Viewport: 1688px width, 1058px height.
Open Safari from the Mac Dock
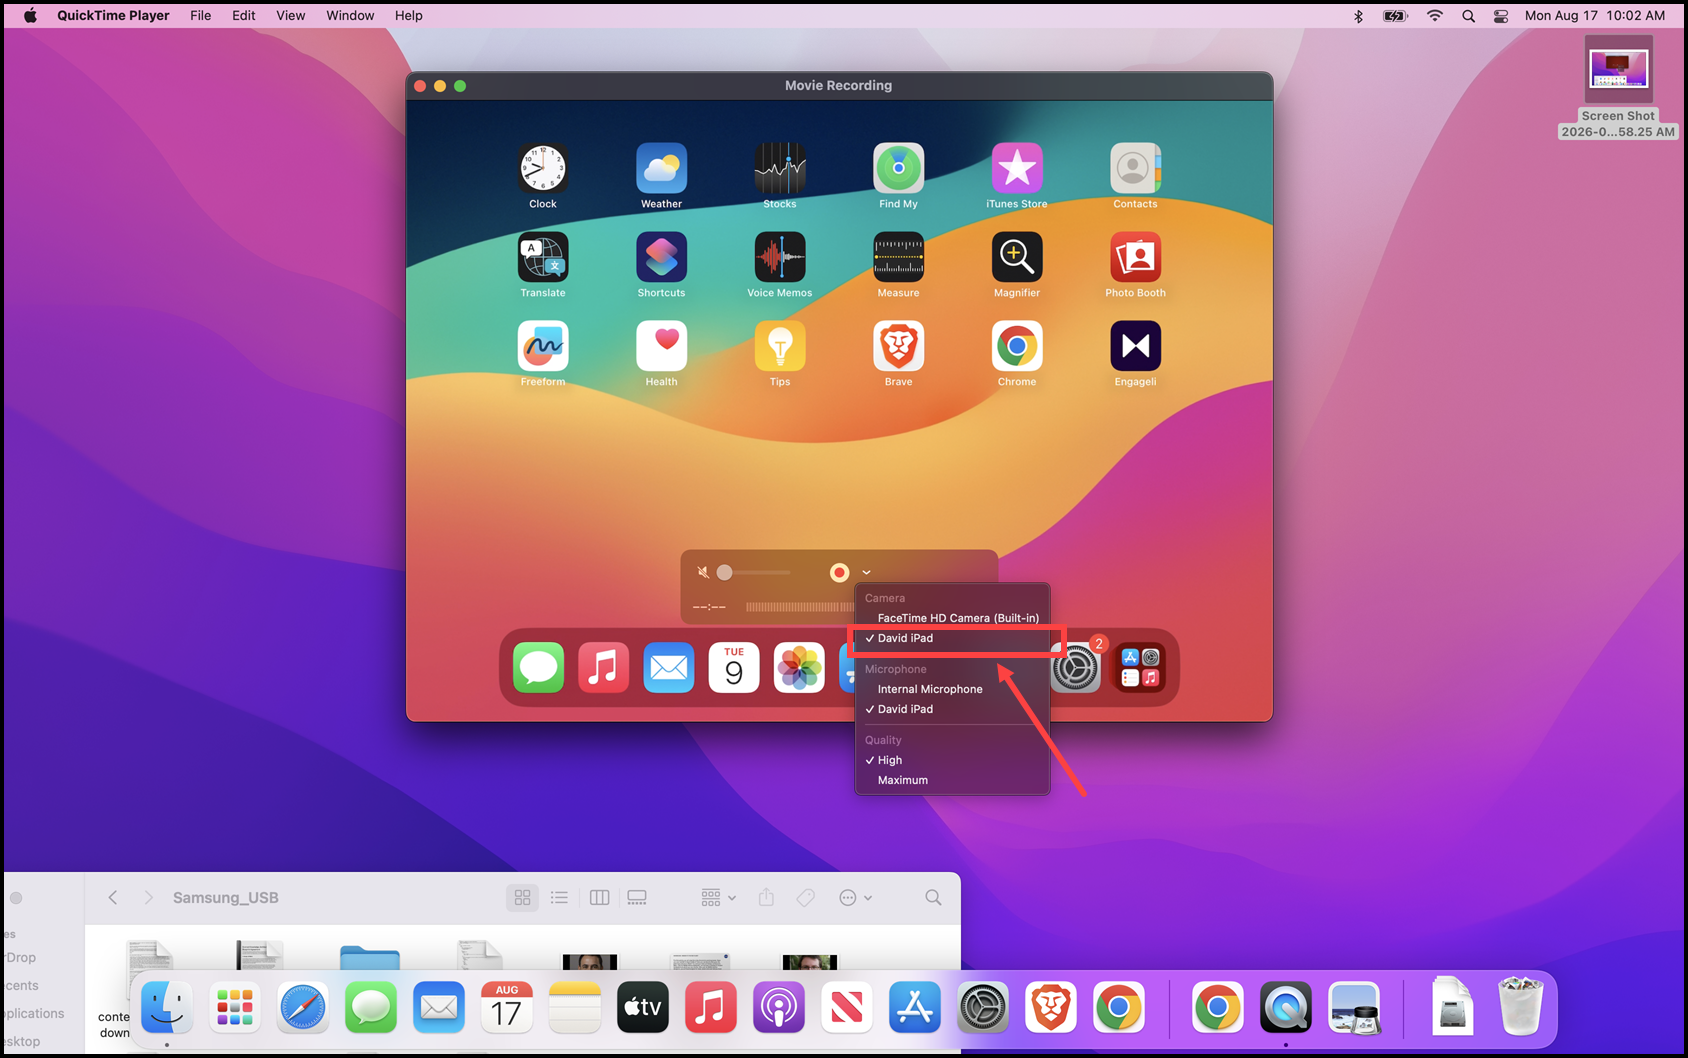point(302,1007)
